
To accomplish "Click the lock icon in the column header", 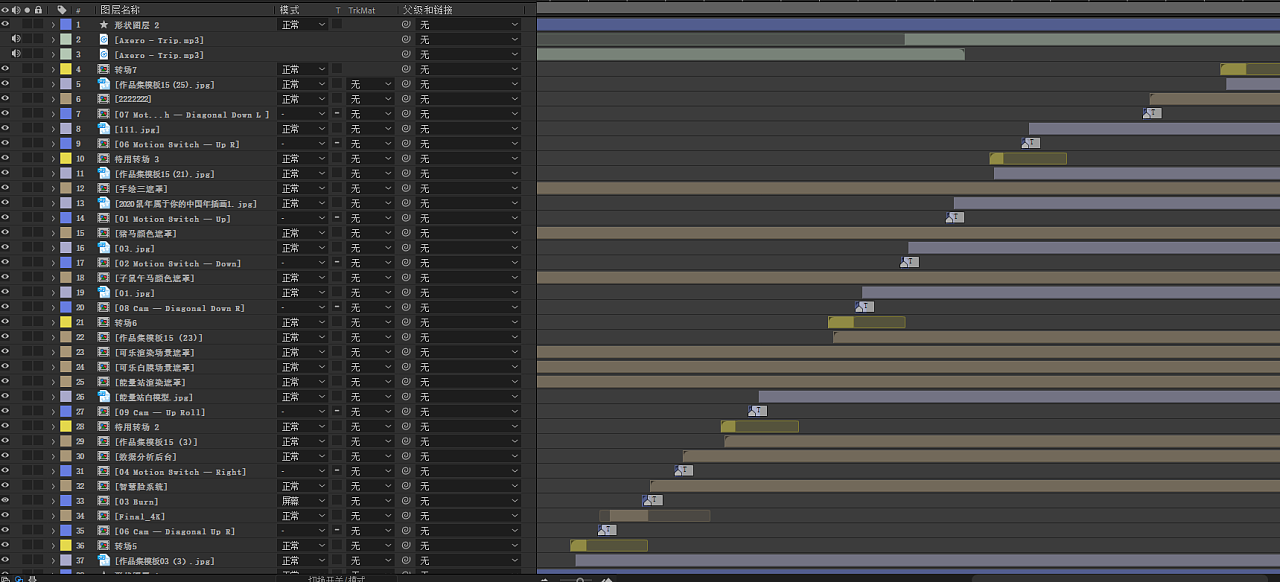I will [x=38, y=9].
